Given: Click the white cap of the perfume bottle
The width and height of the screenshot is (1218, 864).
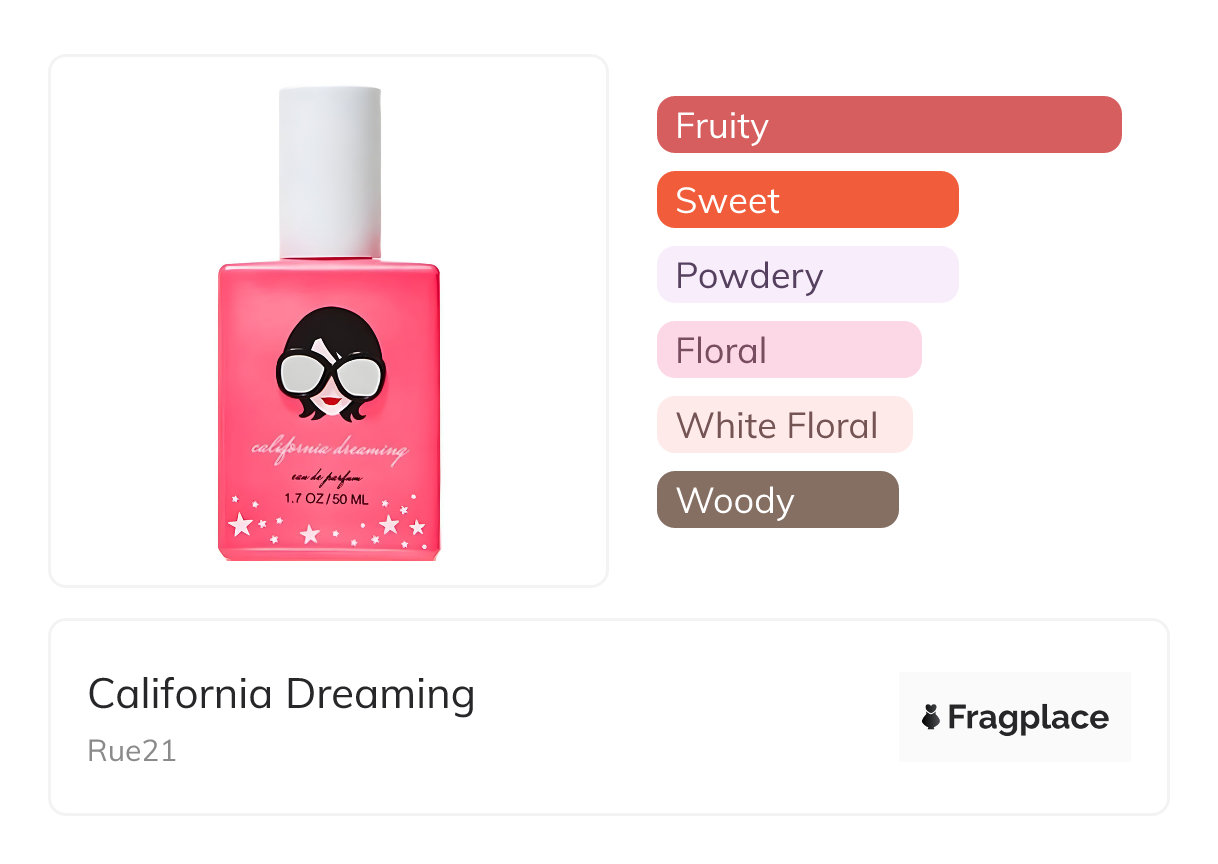Looking at the screenshot, I should pyautogui.click(x=329, y=172).
